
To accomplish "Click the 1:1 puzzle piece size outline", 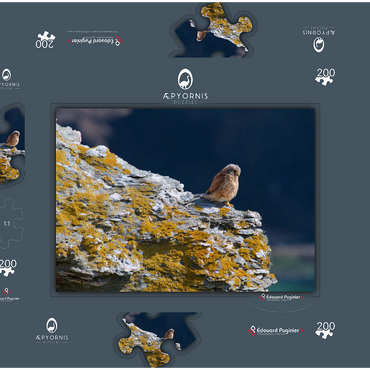I will tap(11, 223).
